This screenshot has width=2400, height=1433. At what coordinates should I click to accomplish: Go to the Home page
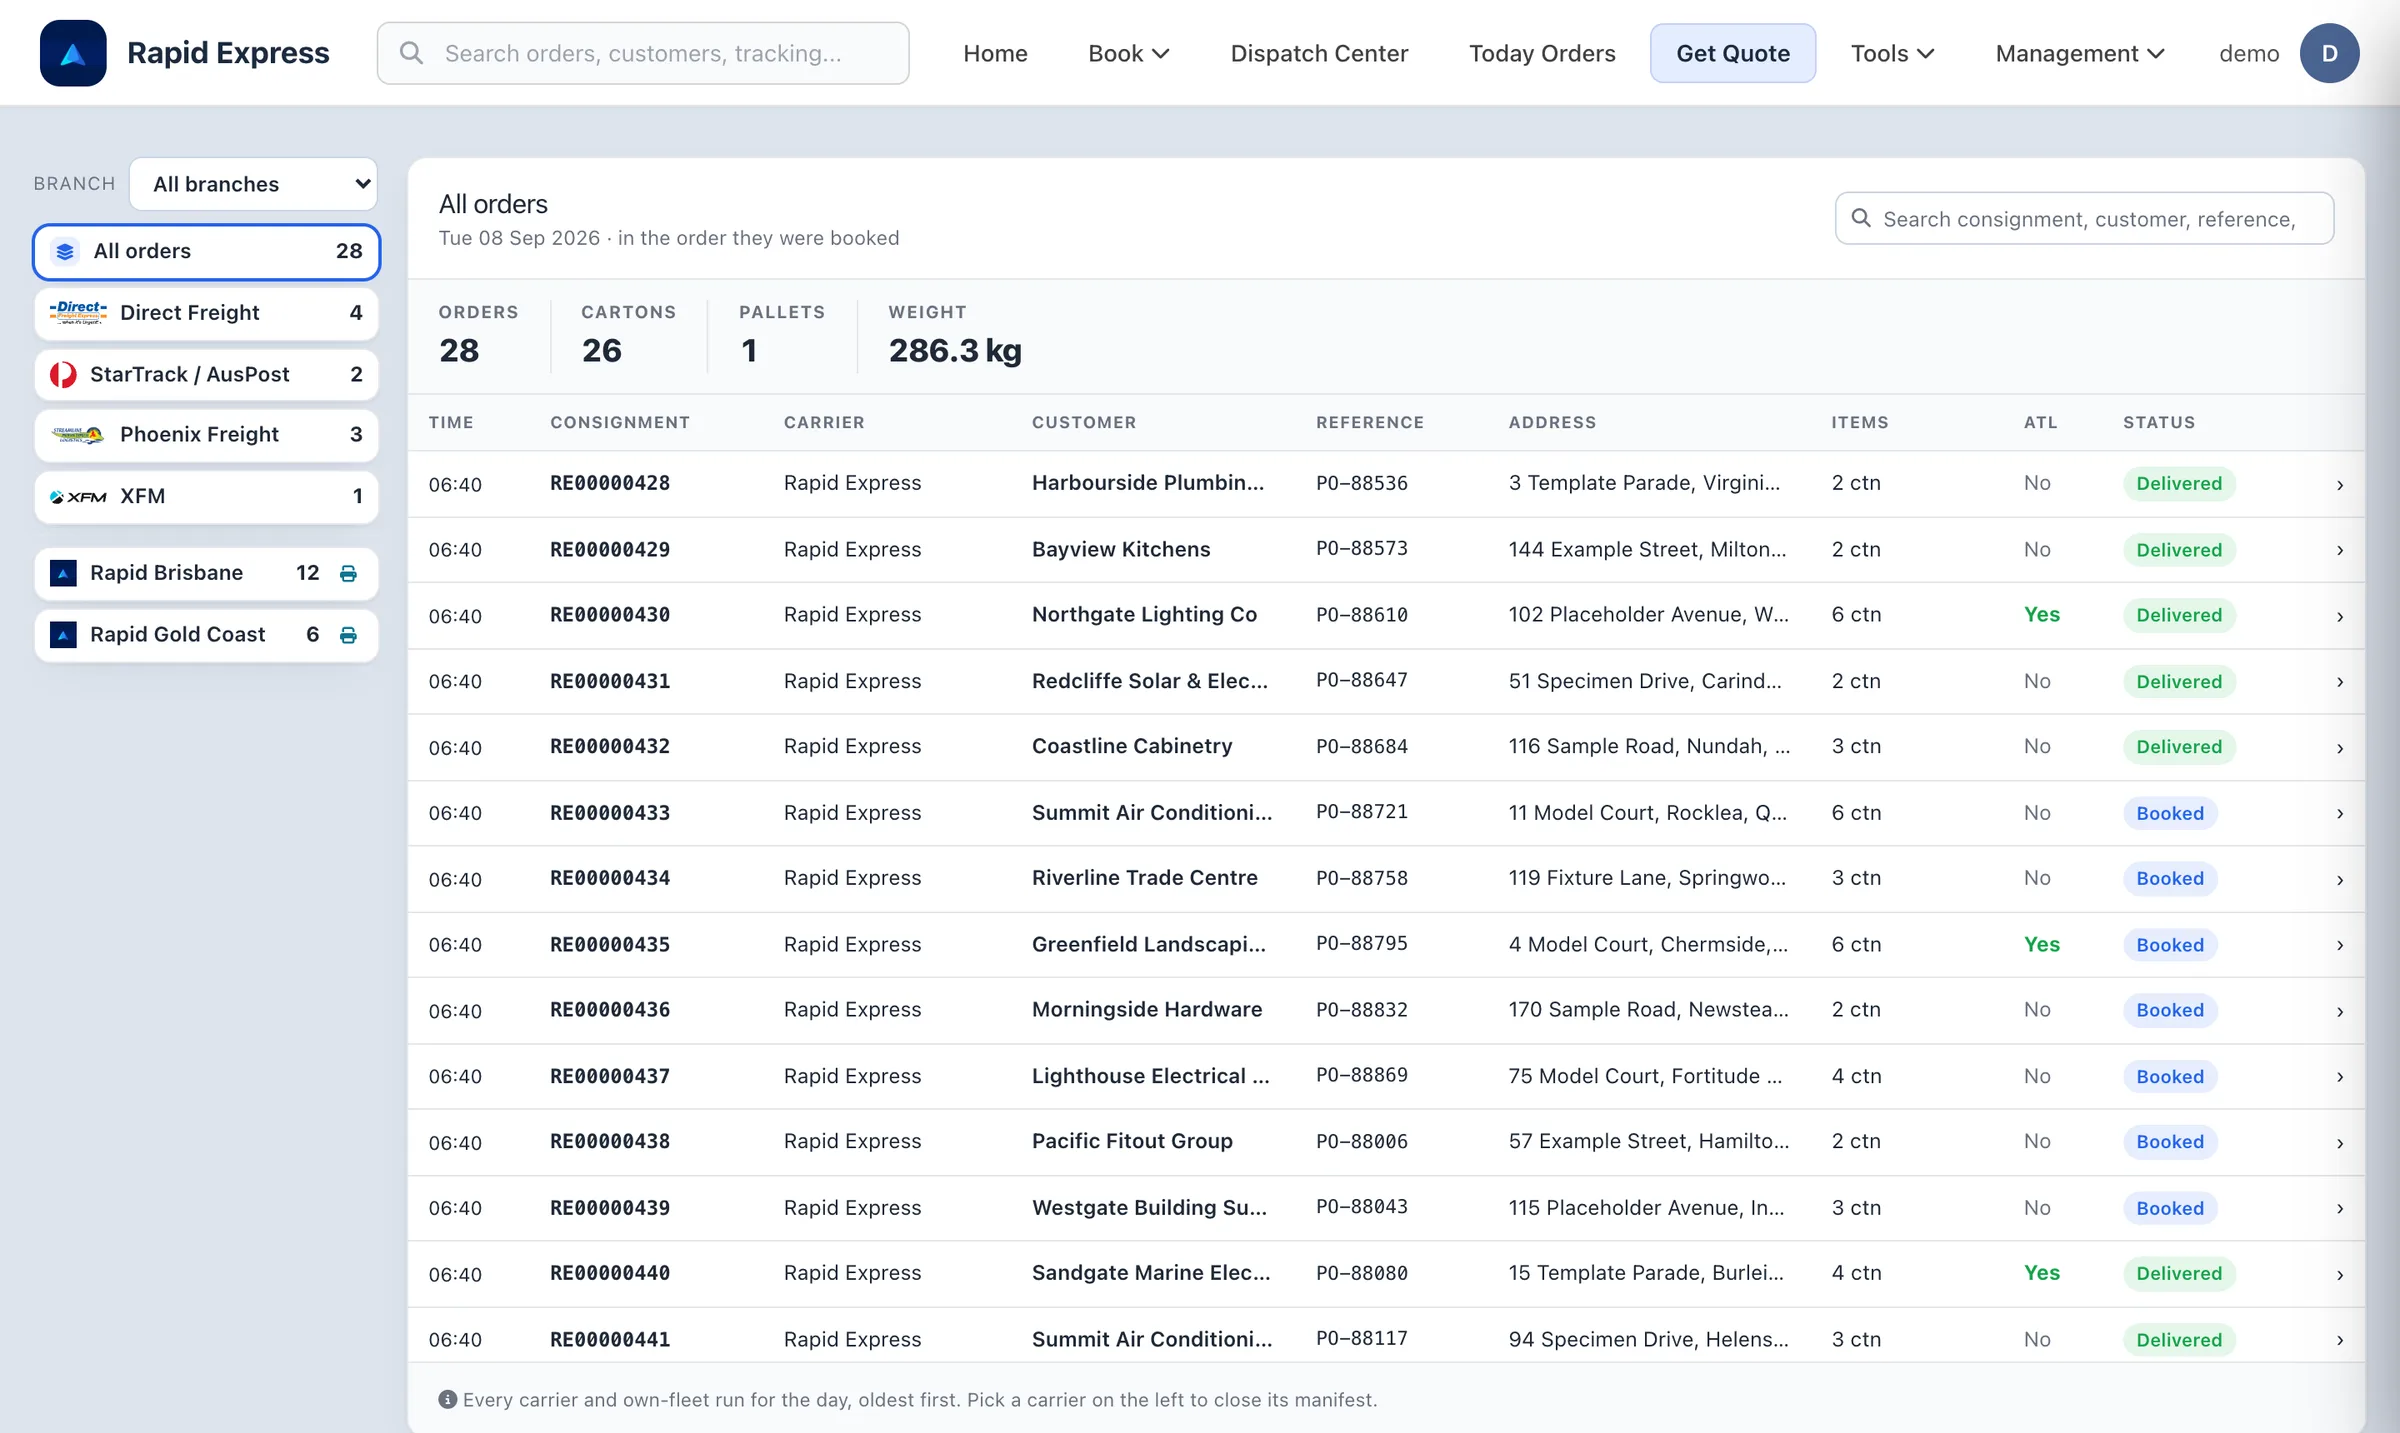click(995, 53)
